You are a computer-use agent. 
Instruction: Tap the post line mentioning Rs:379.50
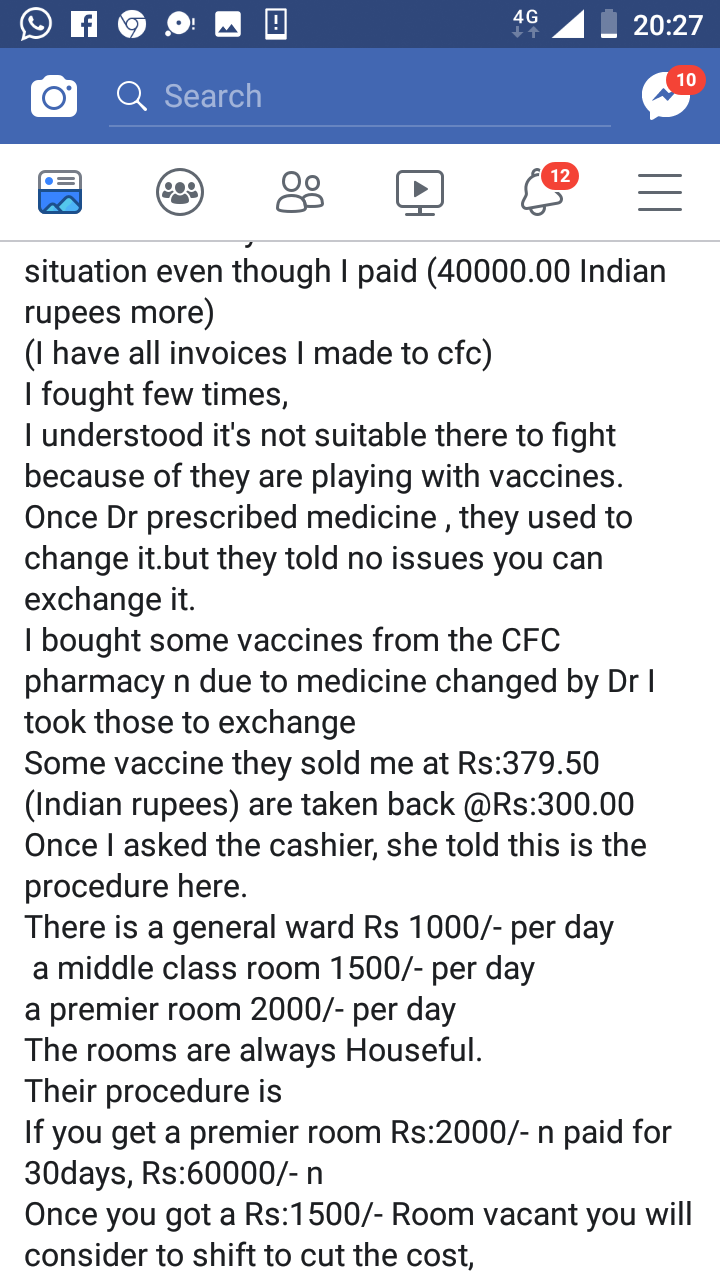[x=312, y=764]
